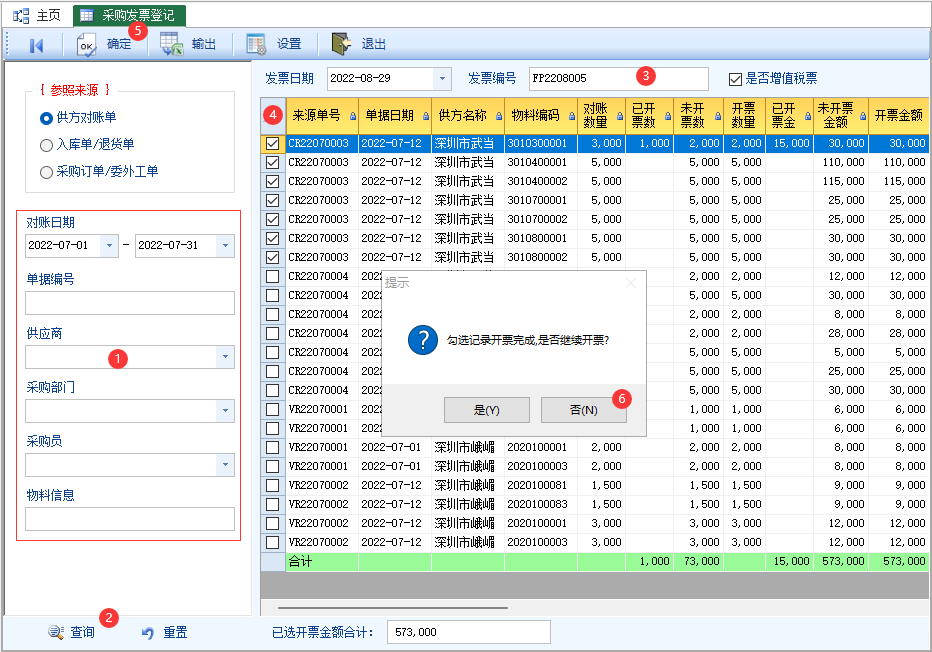Click the 重置 reset arrow icon
This screenshot has height=652, width=932.
pos(148,633)
